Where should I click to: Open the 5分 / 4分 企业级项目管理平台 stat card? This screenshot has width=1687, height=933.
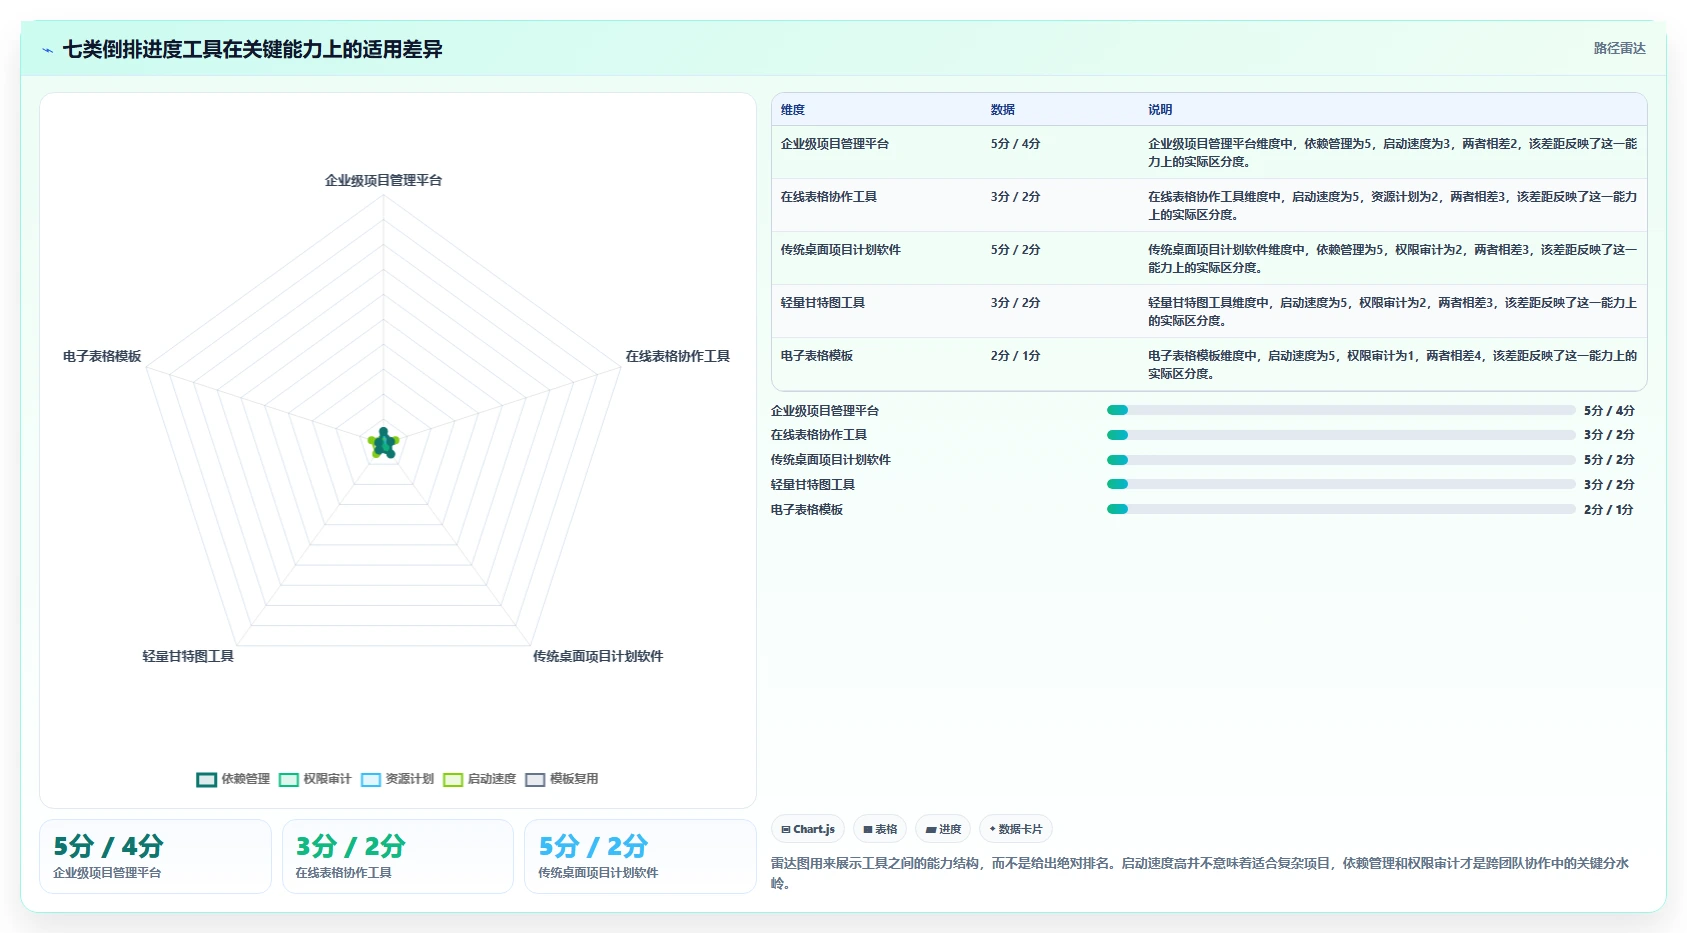155,856
